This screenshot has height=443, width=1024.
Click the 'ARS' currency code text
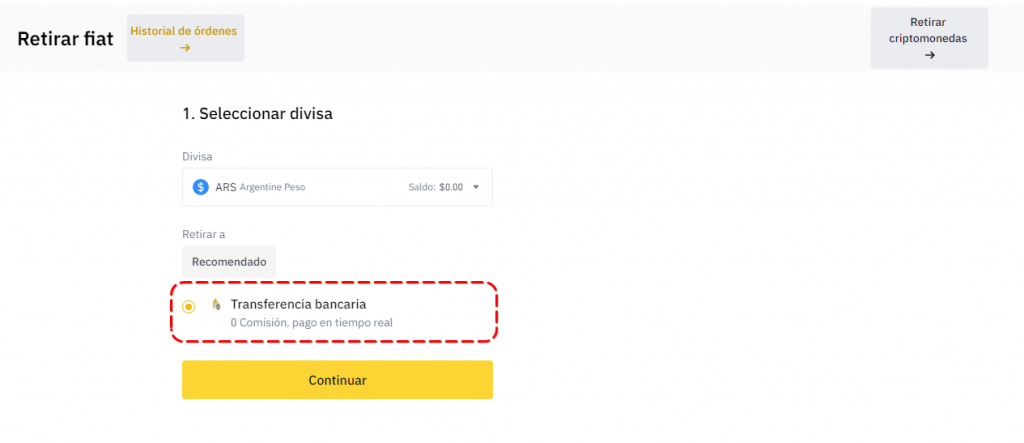click(x=225, y=187)
